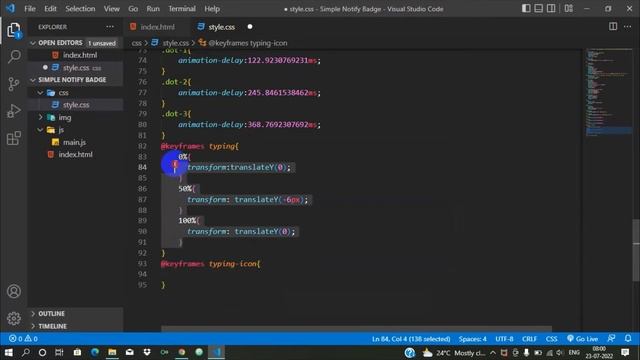Close the unsaved style.css tab dot
Image resolution: width=640 pixels, height=360 pixels.
[250, 27]
